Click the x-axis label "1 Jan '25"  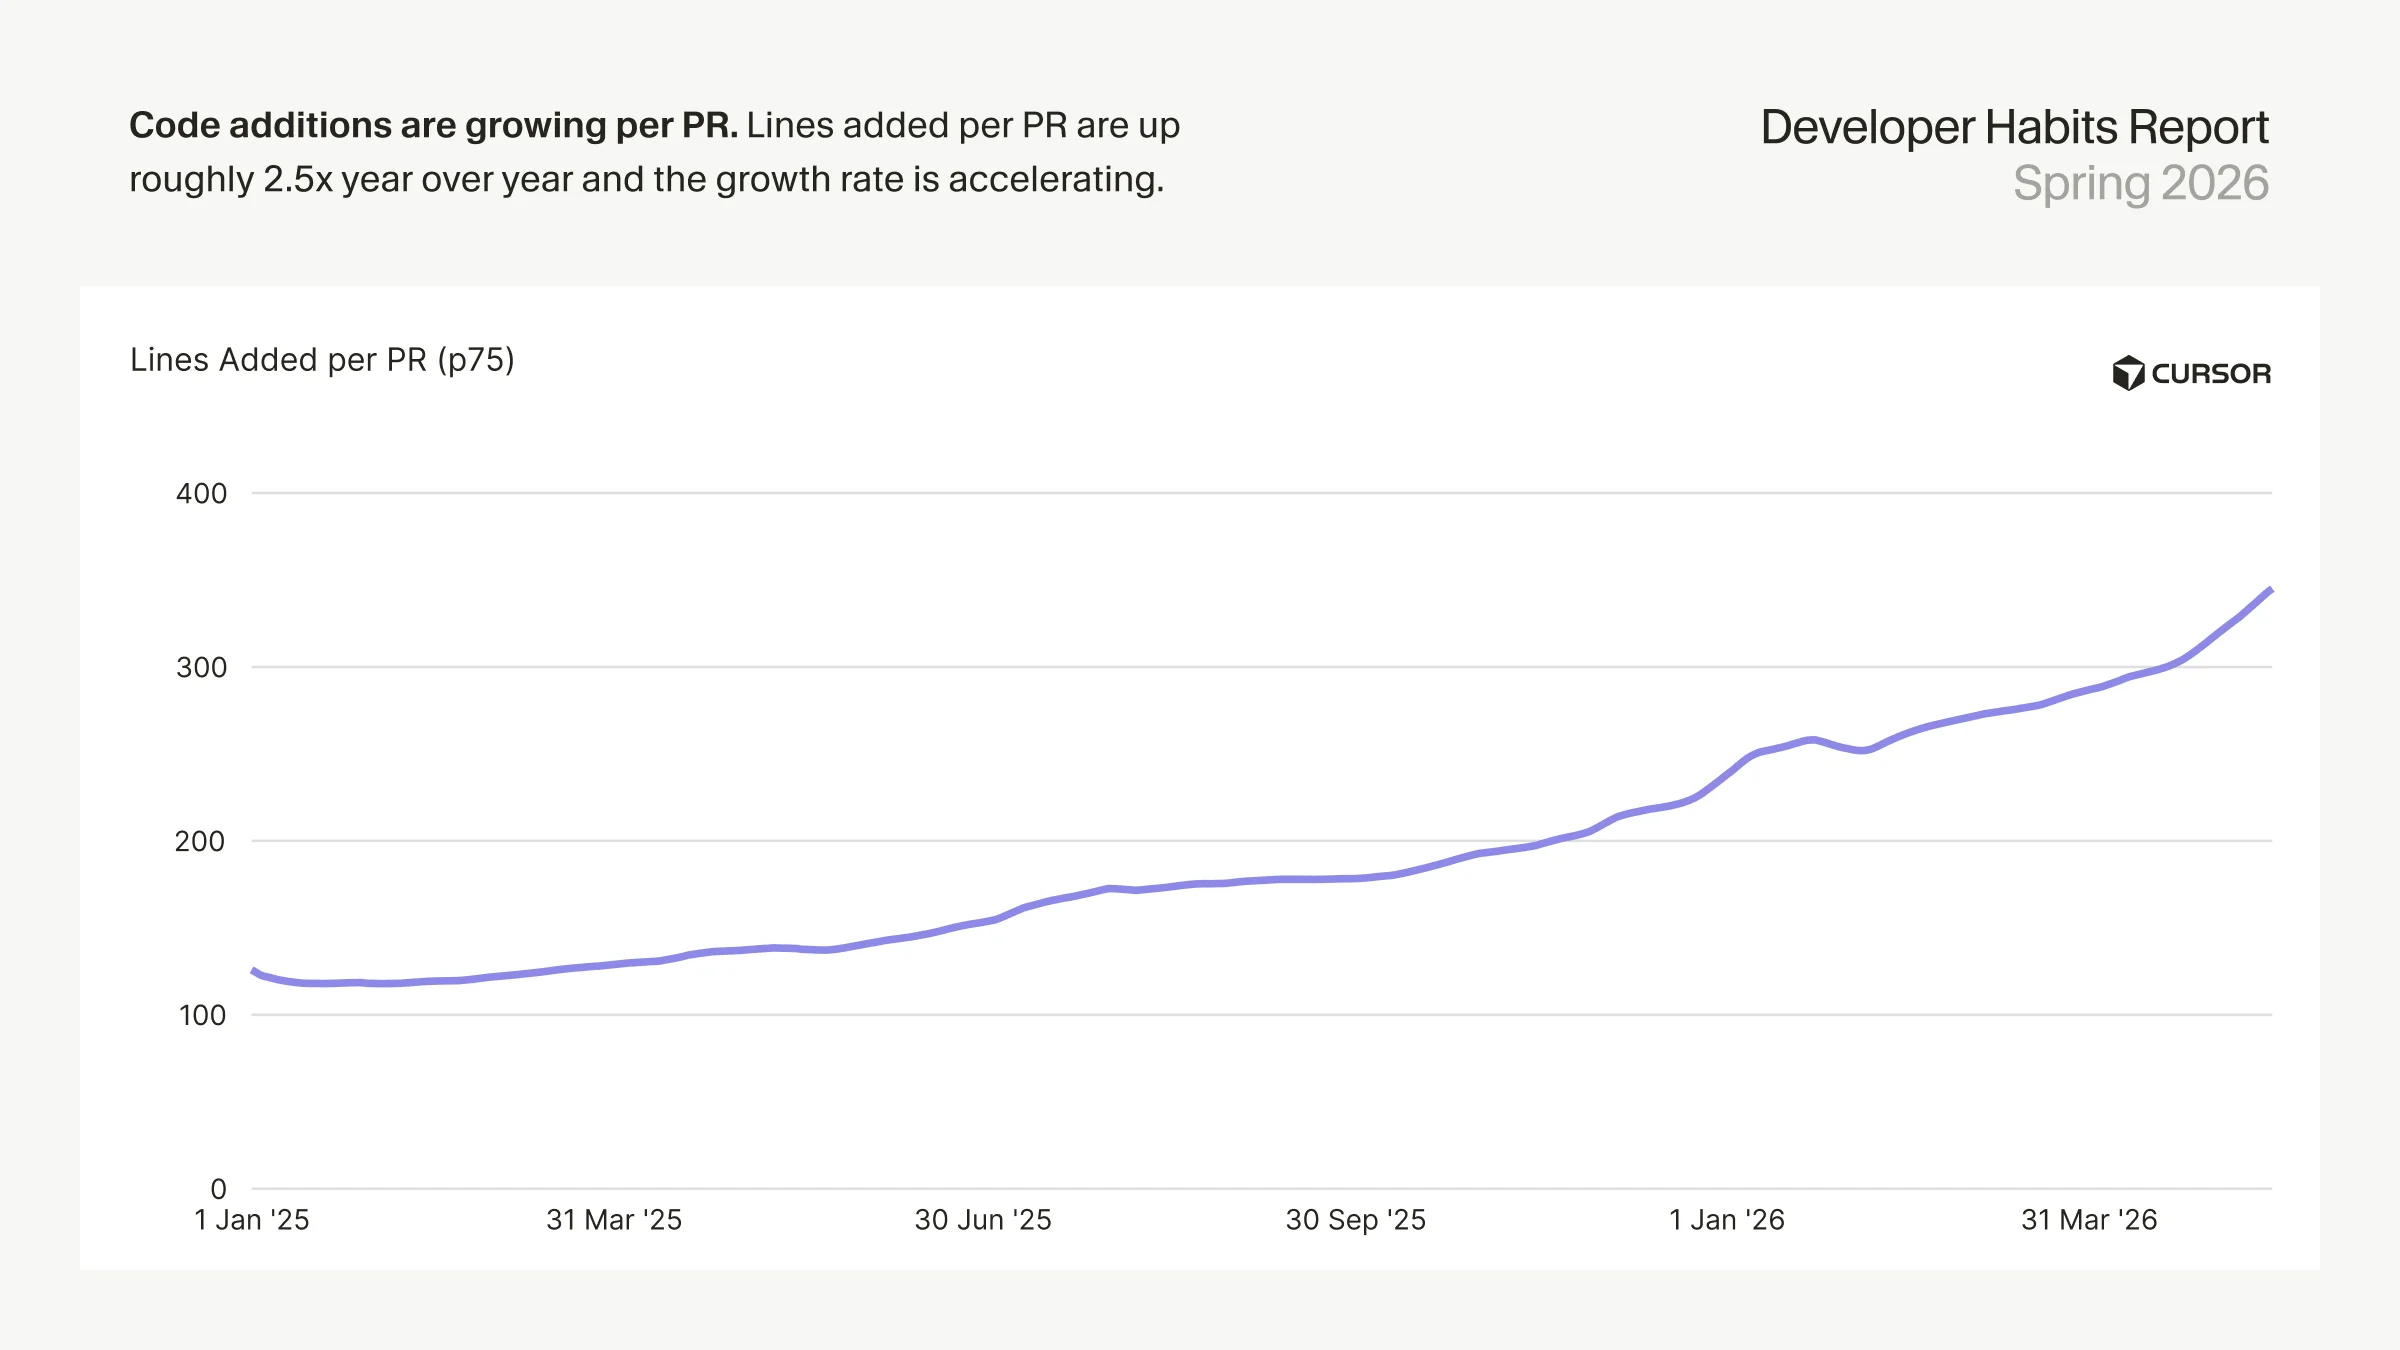252,1220
